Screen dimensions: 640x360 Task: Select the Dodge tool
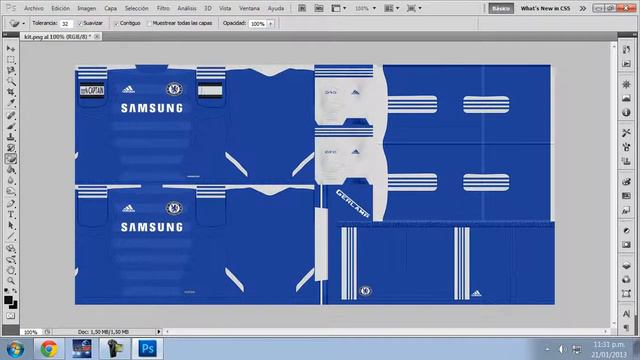11,191
